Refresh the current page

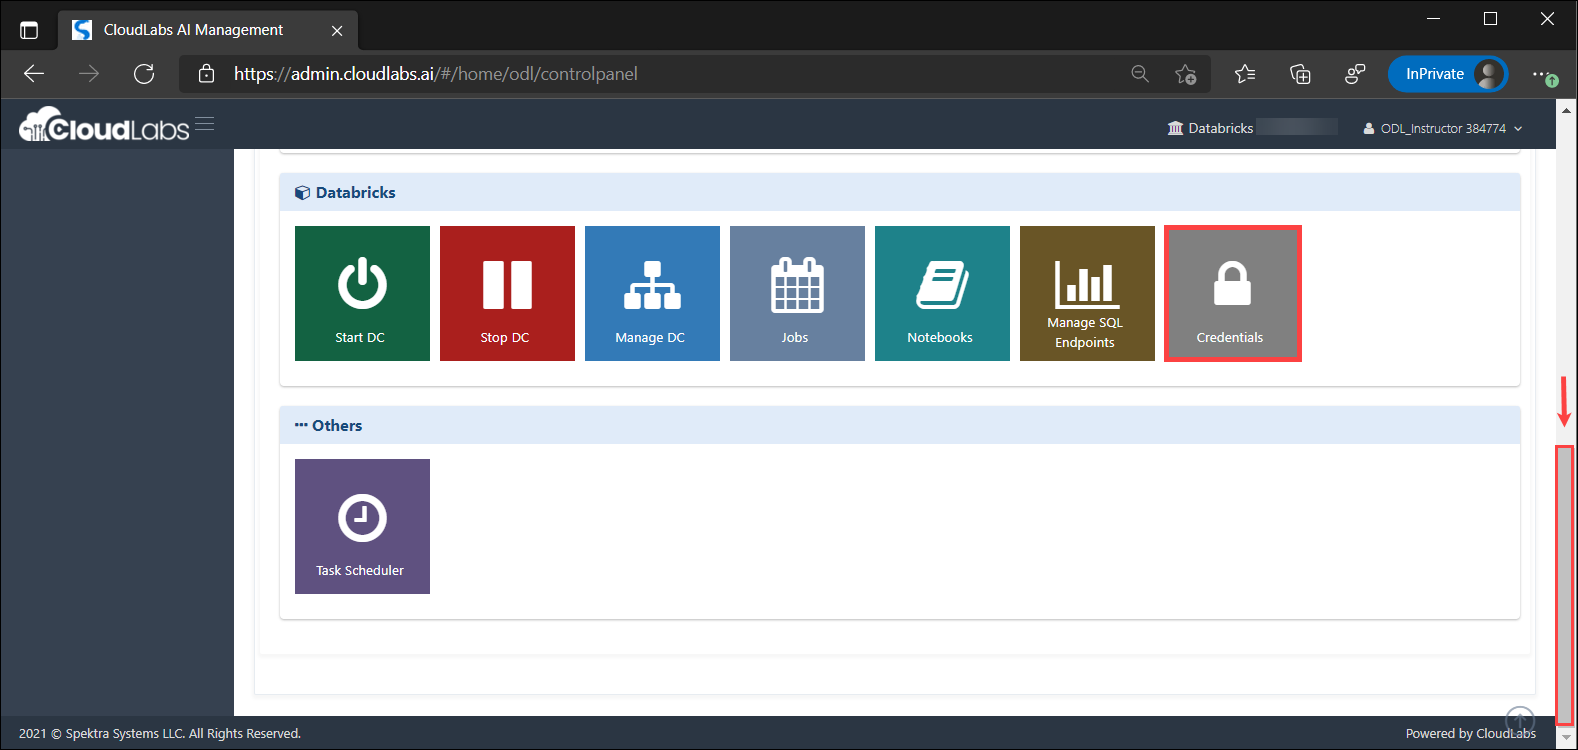click(x=144, y=74)
